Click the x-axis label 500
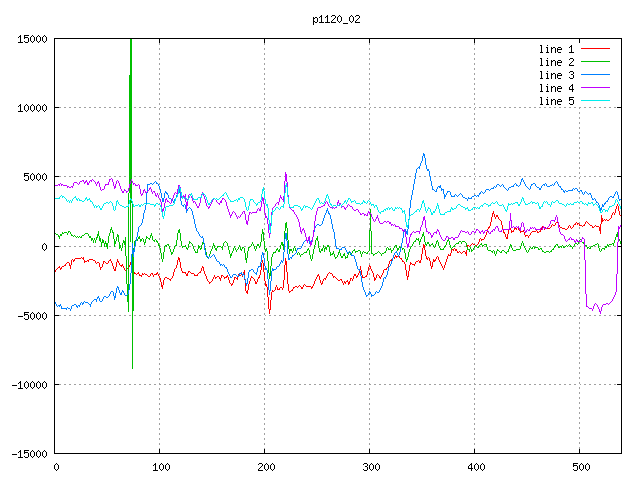This screenshot has height=480, width=640. click(x=581, y=467)
